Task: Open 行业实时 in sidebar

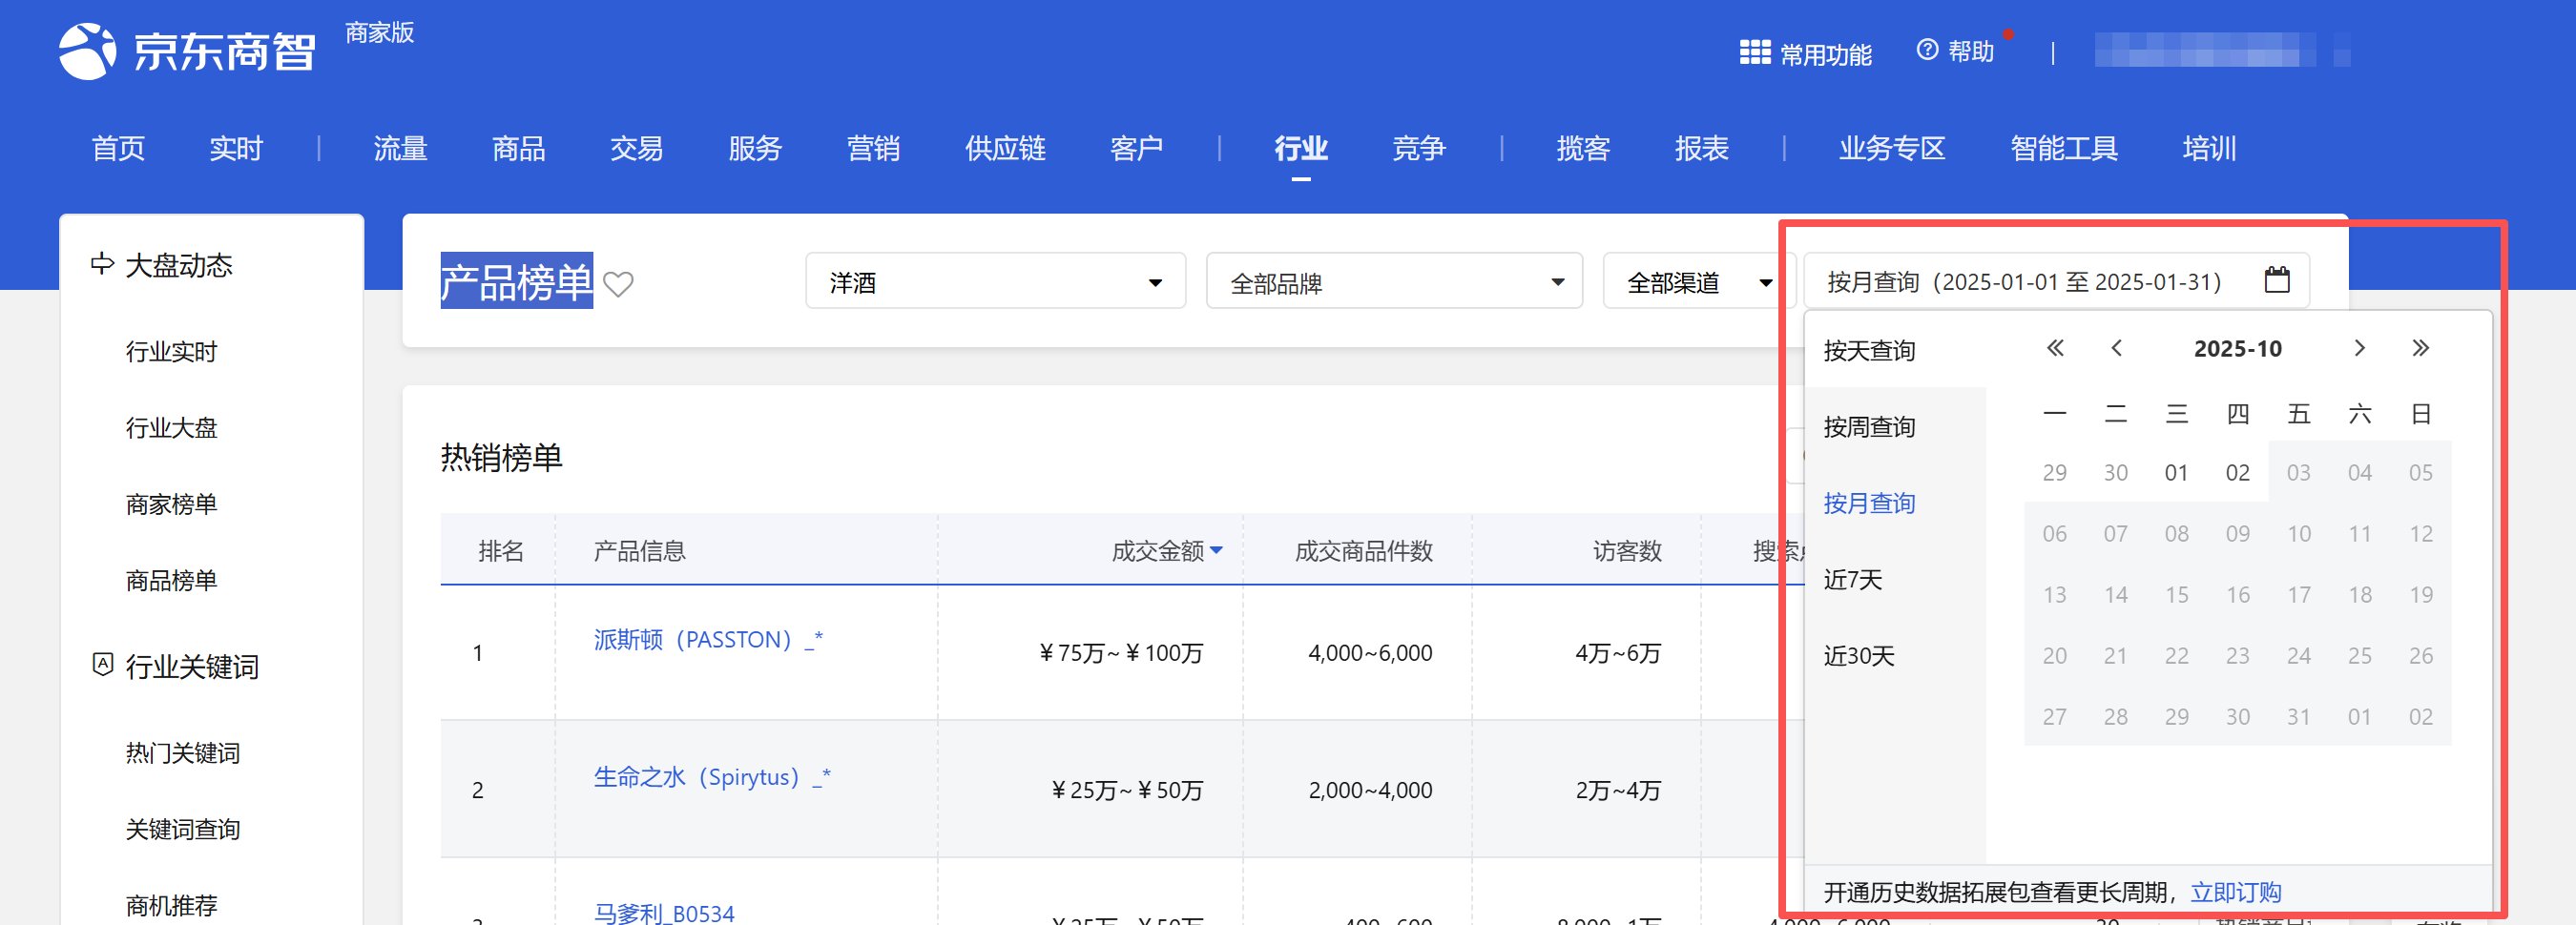Action: point(171,352)
